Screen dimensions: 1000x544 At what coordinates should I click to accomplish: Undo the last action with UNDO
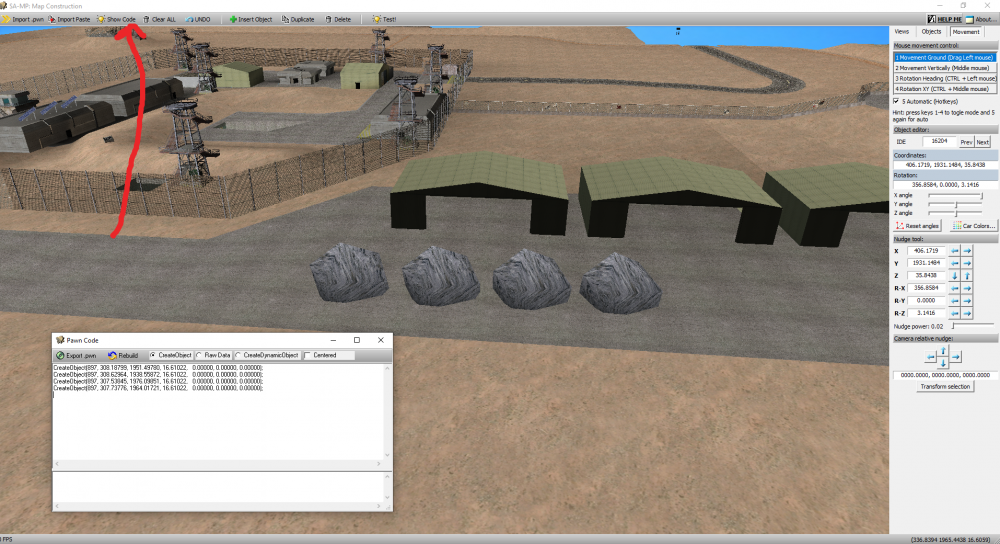pos(197,19)
